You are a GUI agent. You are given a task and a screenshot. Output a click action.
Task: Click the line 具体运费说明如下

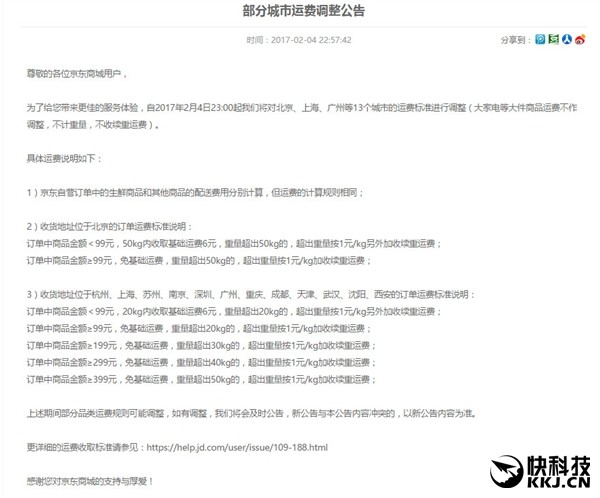pos(64,158)
